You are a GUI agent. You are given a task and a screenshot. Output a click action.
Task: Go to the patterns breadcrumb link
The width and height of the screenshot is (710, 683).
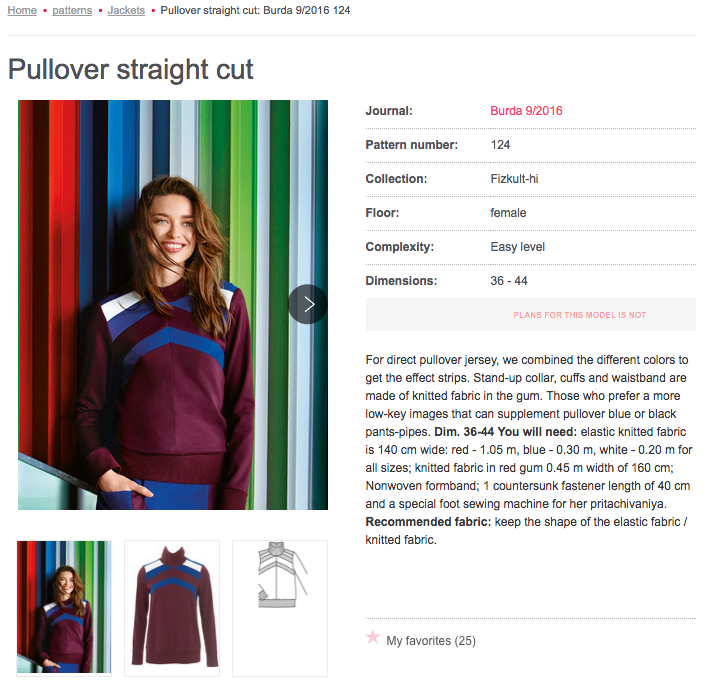72,10
